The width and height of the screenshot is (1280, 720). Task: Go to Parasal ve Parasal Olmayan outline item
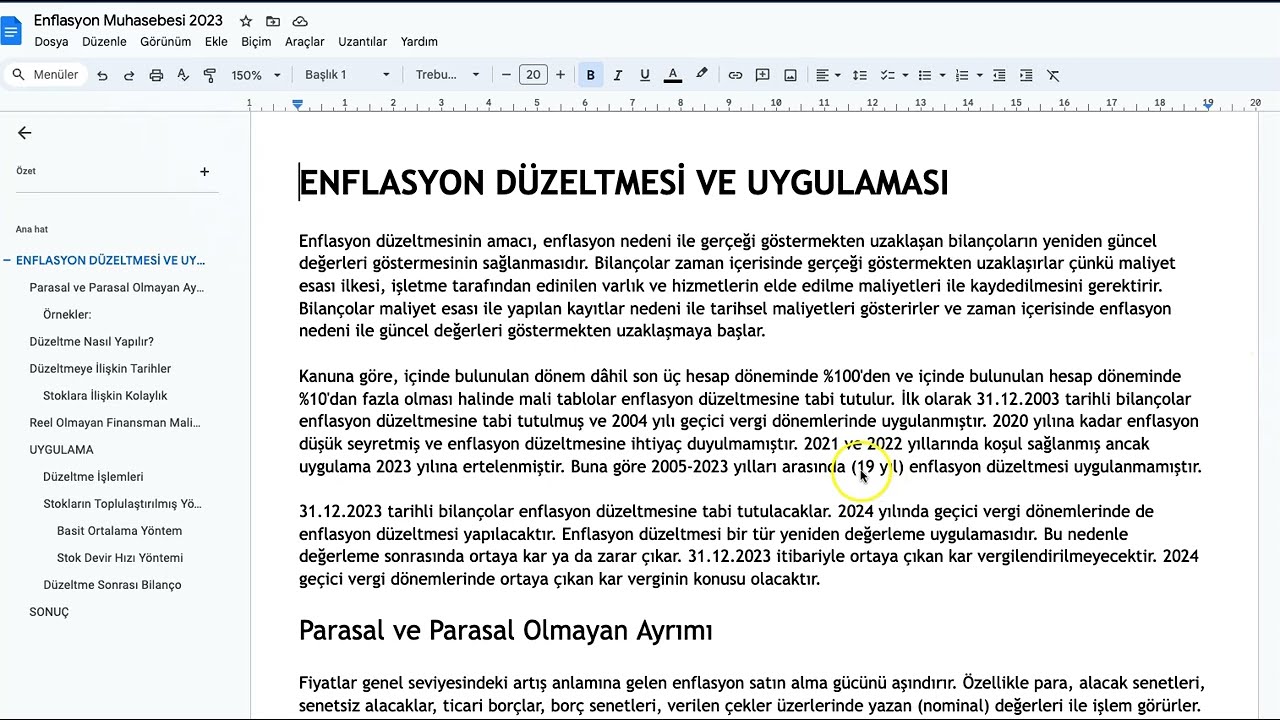[116, 287]
